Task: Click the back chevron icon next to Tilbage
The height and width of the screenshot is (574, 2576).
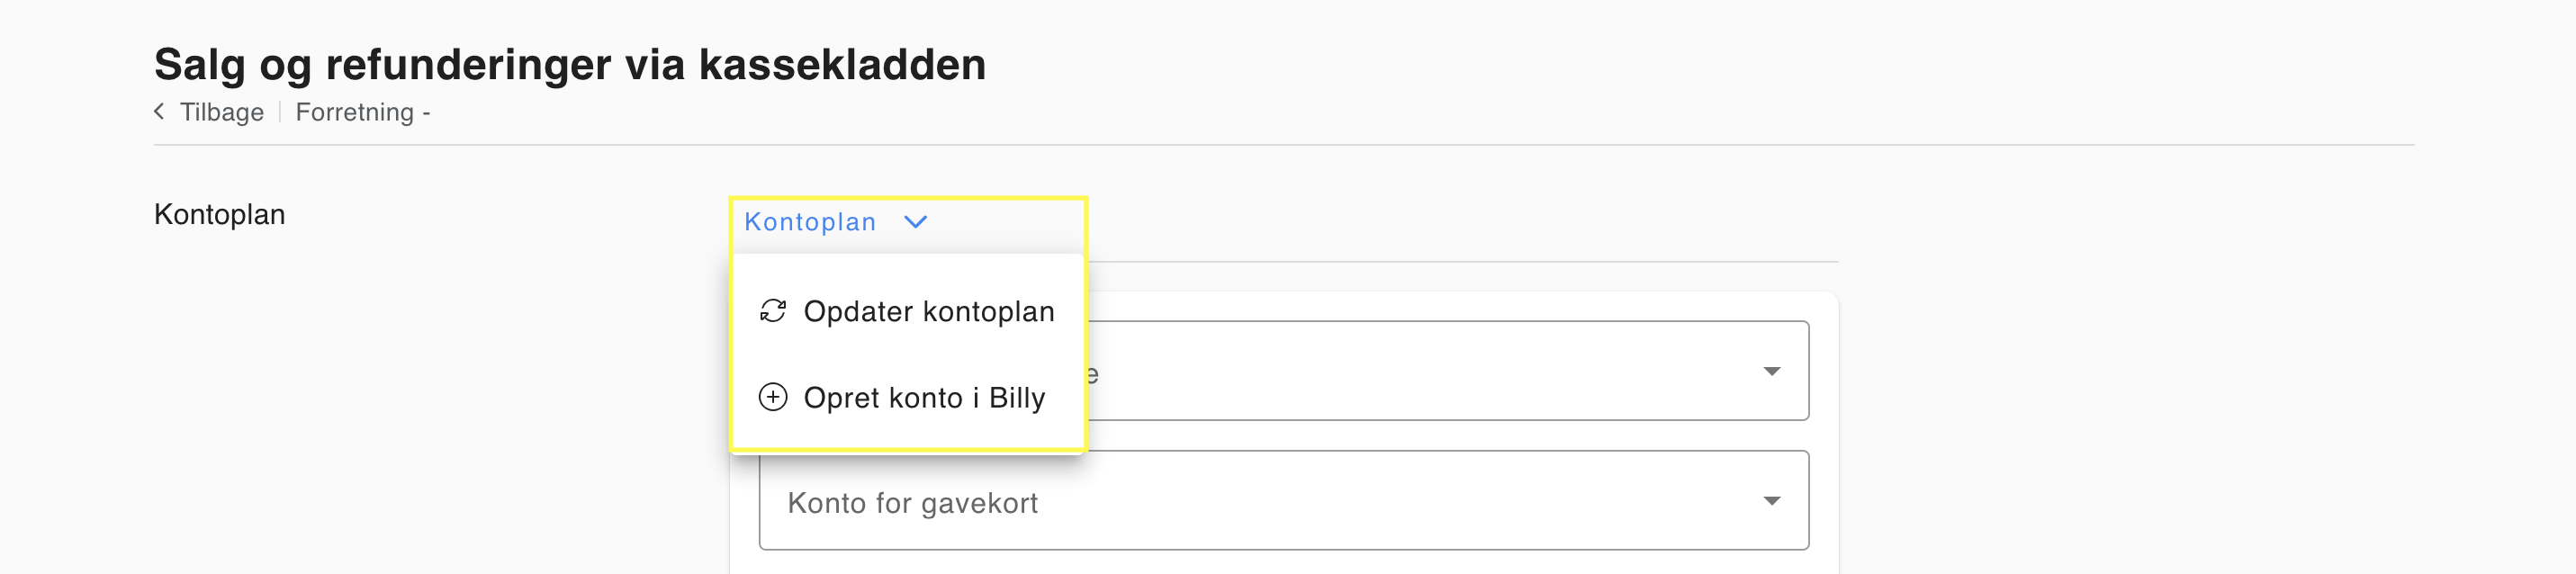Action: (x=159, y=111)
